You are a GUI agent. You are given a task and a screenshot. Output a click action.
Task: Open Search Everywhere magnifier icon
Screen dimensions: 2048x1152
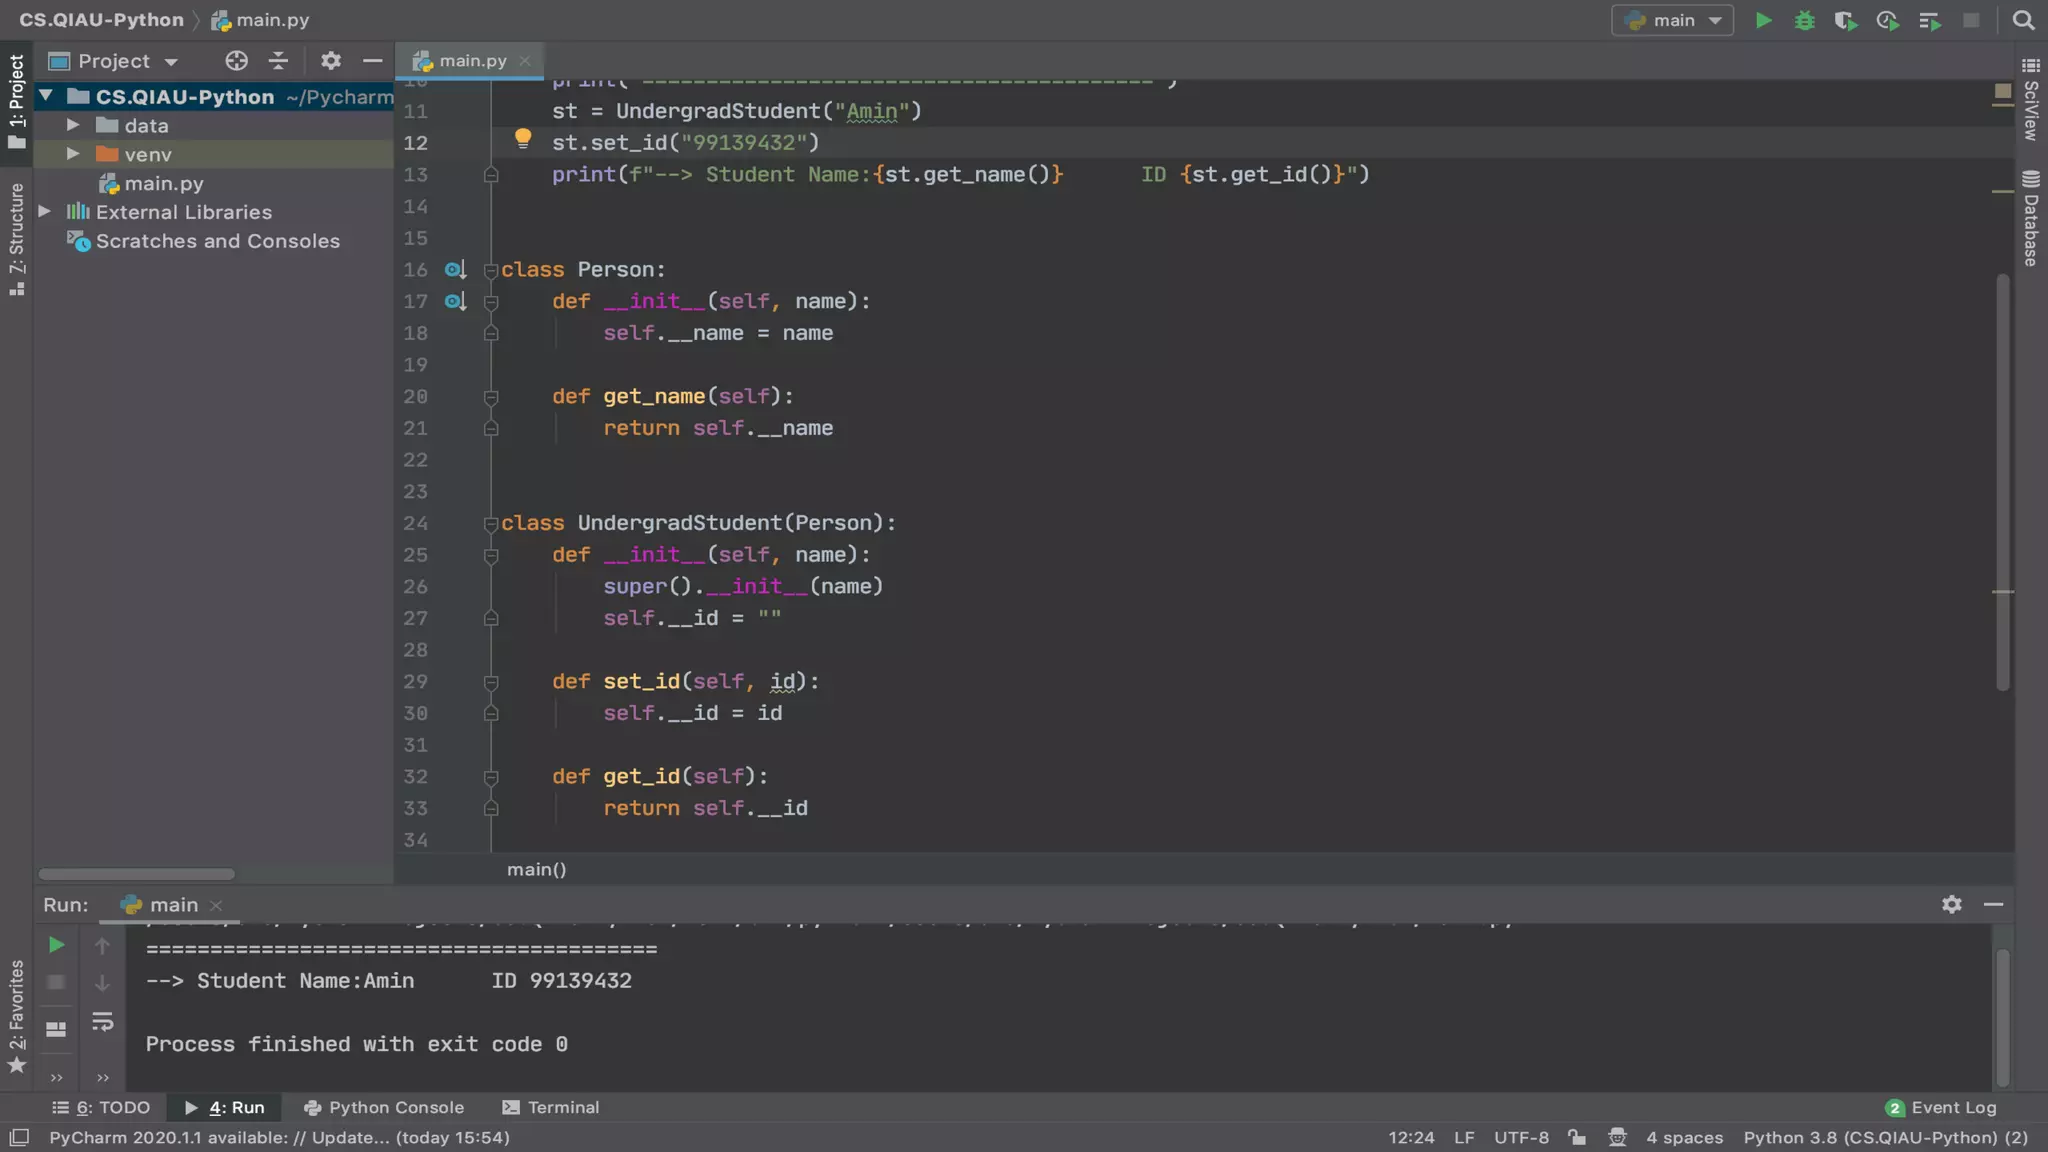coord(2023,20)
